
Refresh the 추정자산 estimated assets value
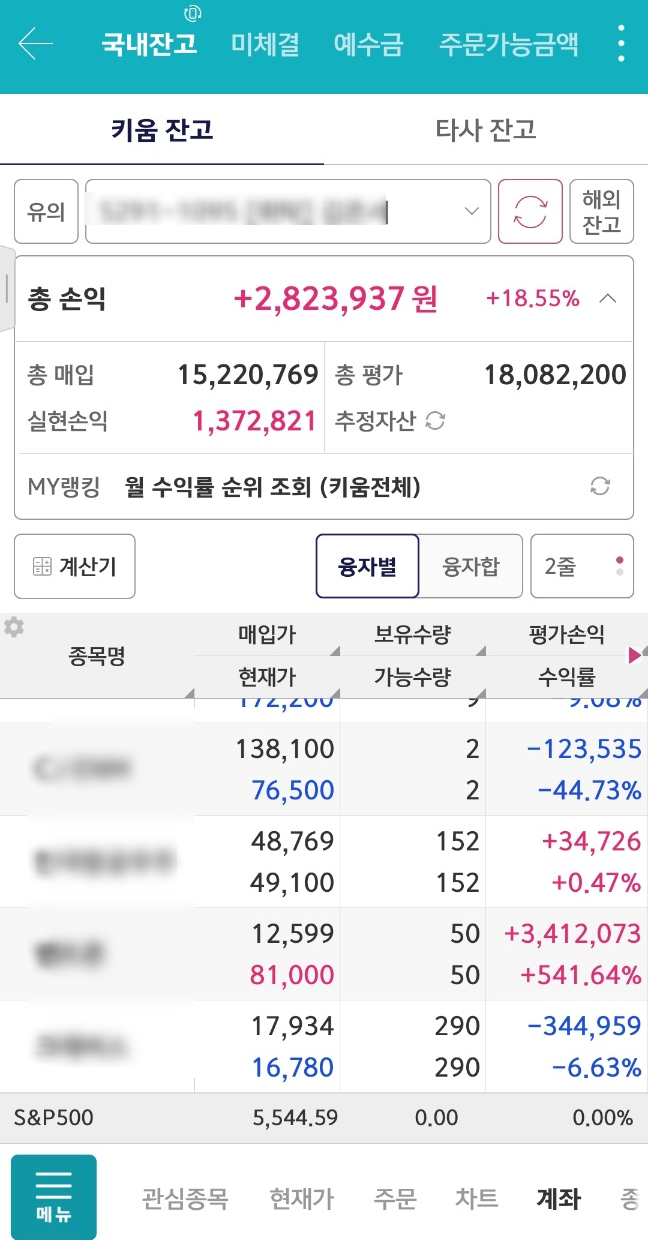click(435, 421)
